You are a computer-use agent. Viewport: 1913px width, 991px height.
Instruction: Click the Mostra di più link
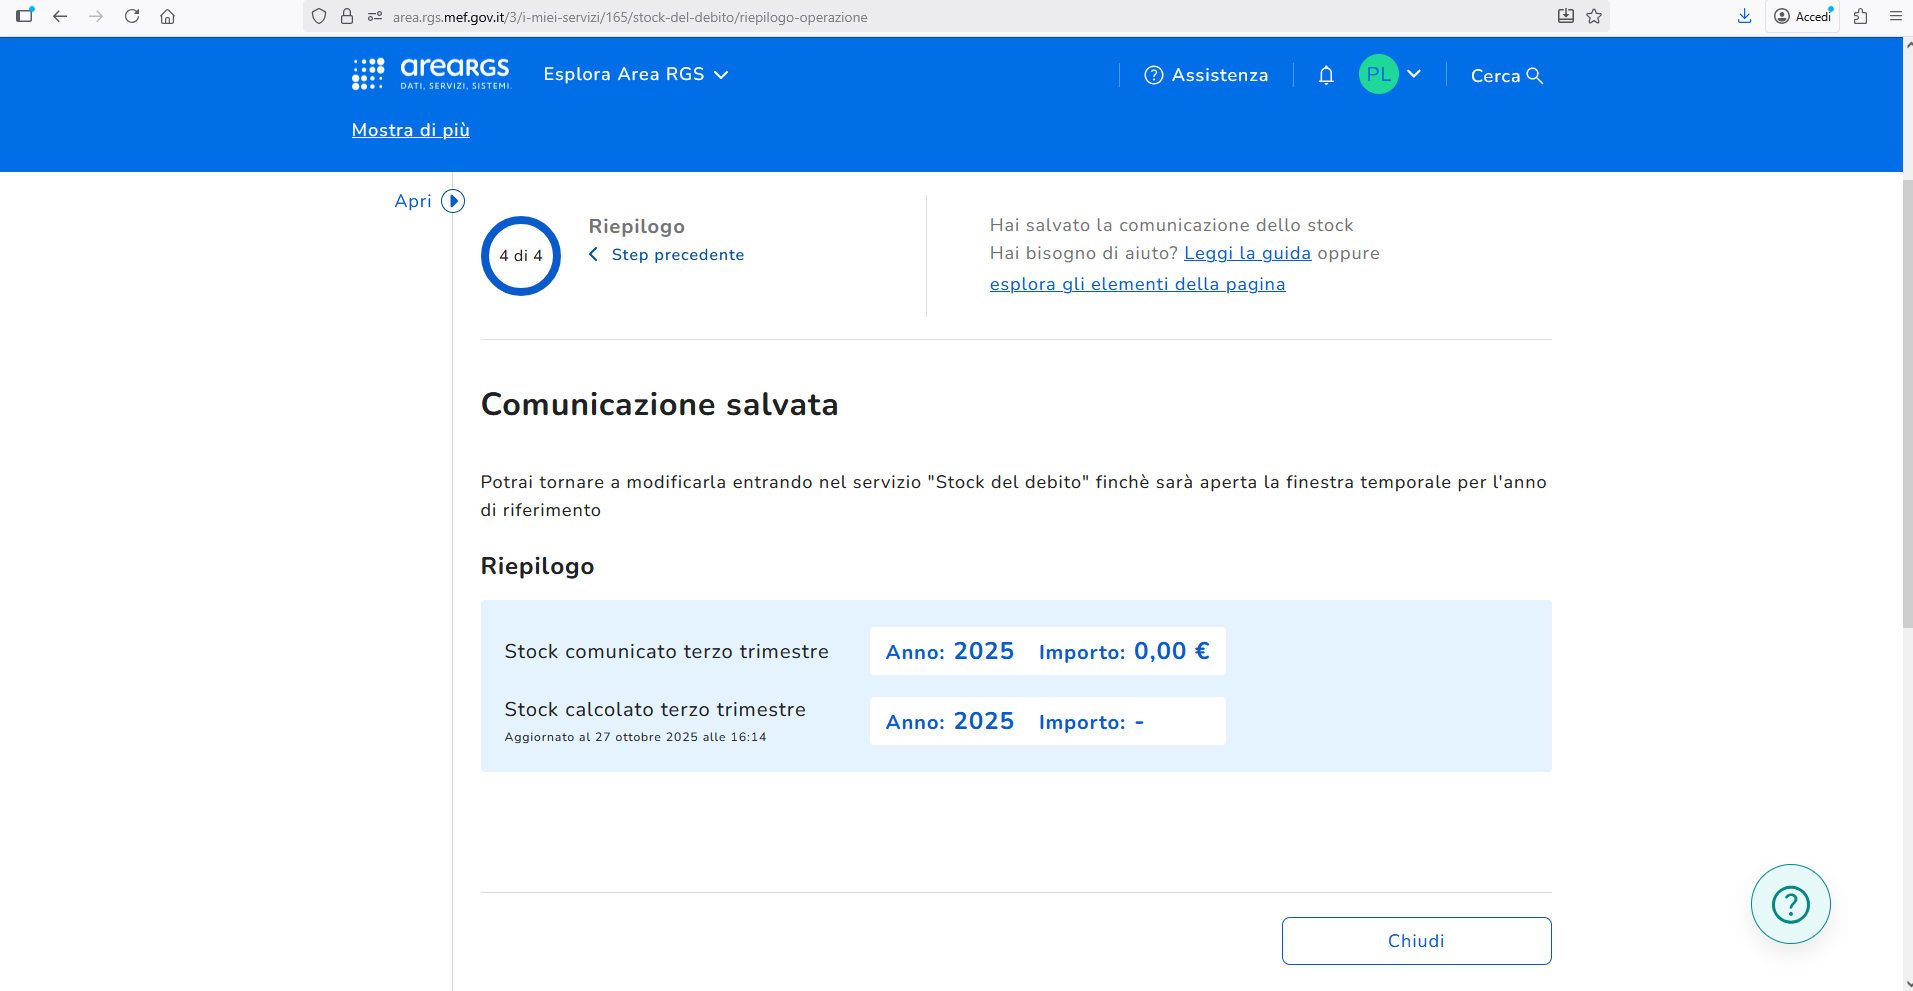pyautogui.click(x=410, y=130)
